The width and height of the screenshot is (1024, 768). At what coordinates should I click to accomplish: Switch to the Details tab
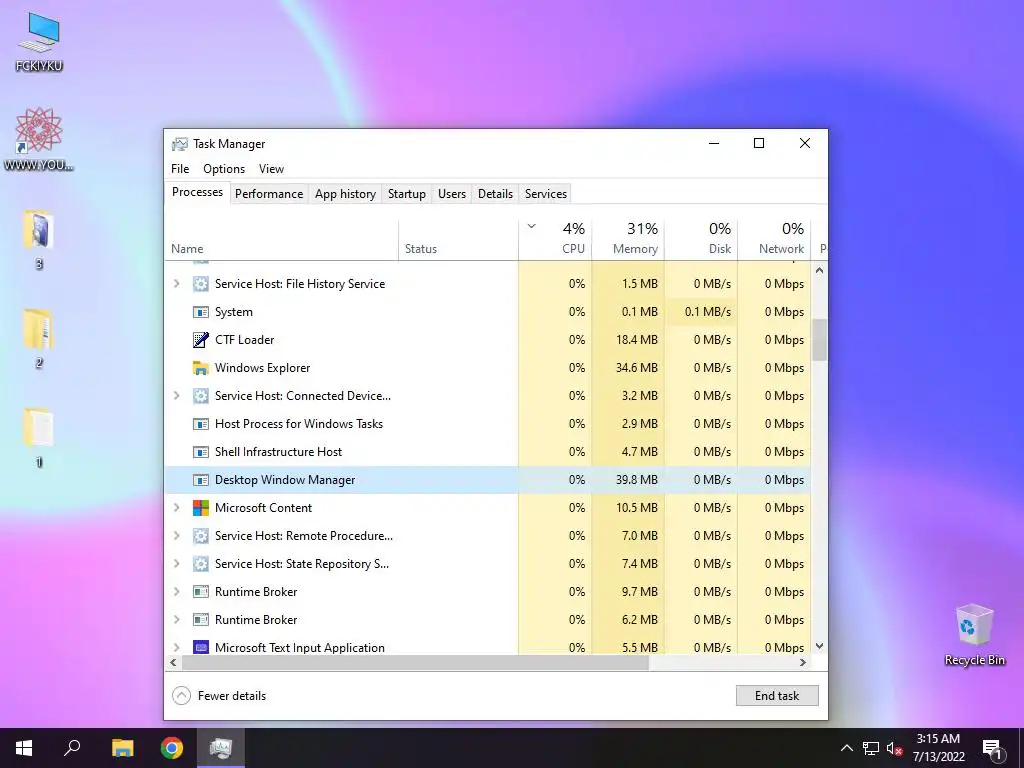[x=495, y=194]
